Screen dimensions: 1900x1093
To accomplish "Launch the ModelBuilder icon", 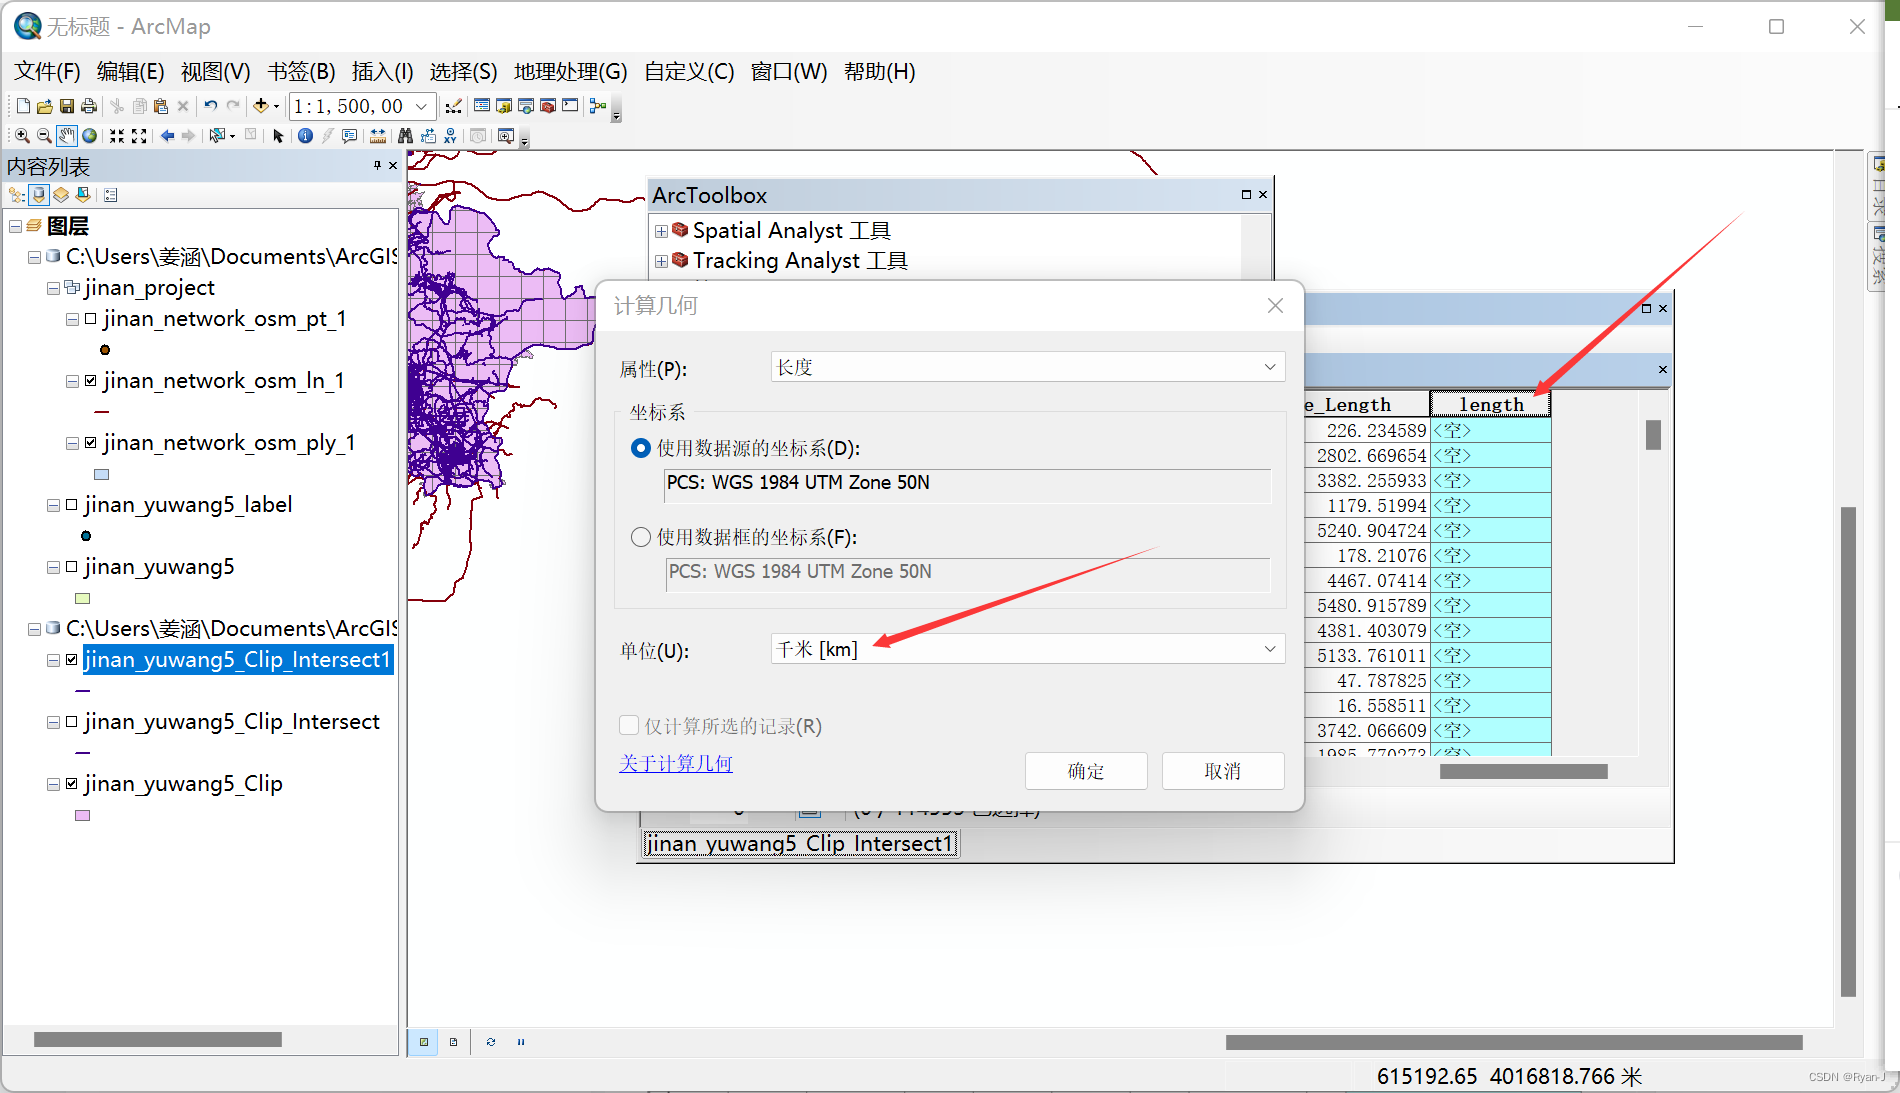I will (x=598, y=106).
